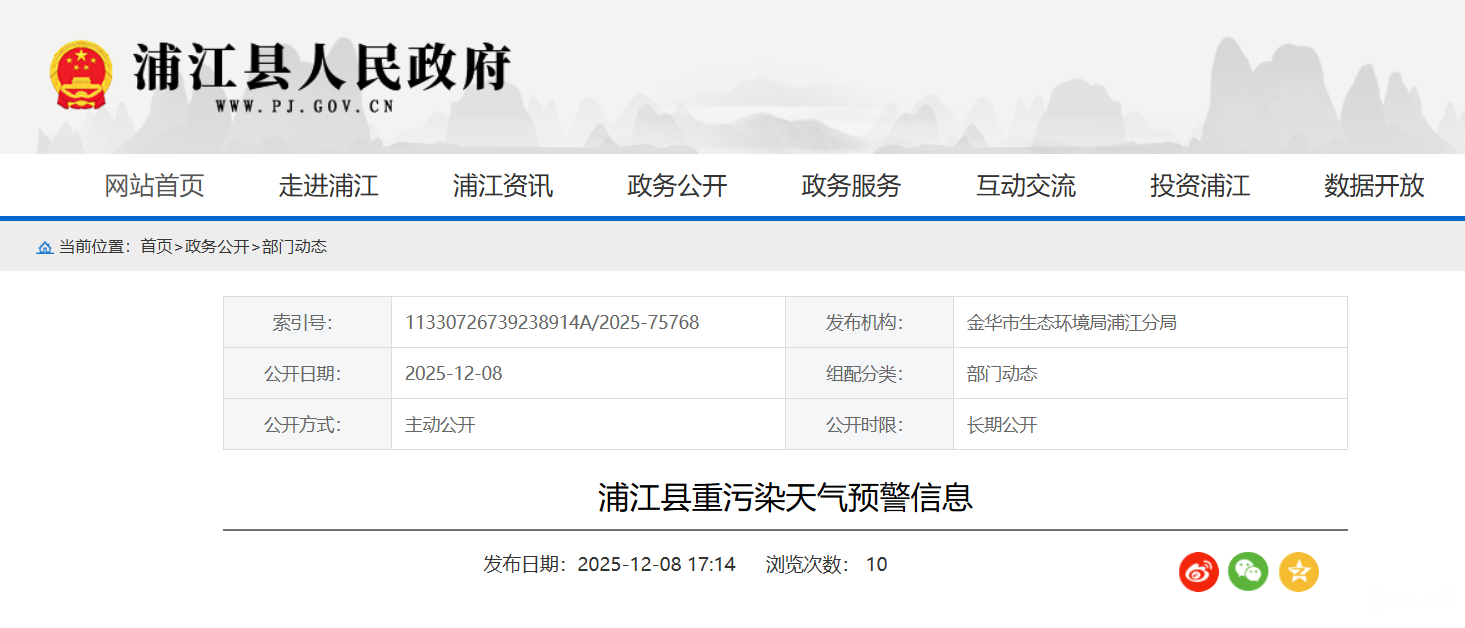Viewport: 1465px width, 628px height.
Task: Click the national emblem logo
Action: 82,75
